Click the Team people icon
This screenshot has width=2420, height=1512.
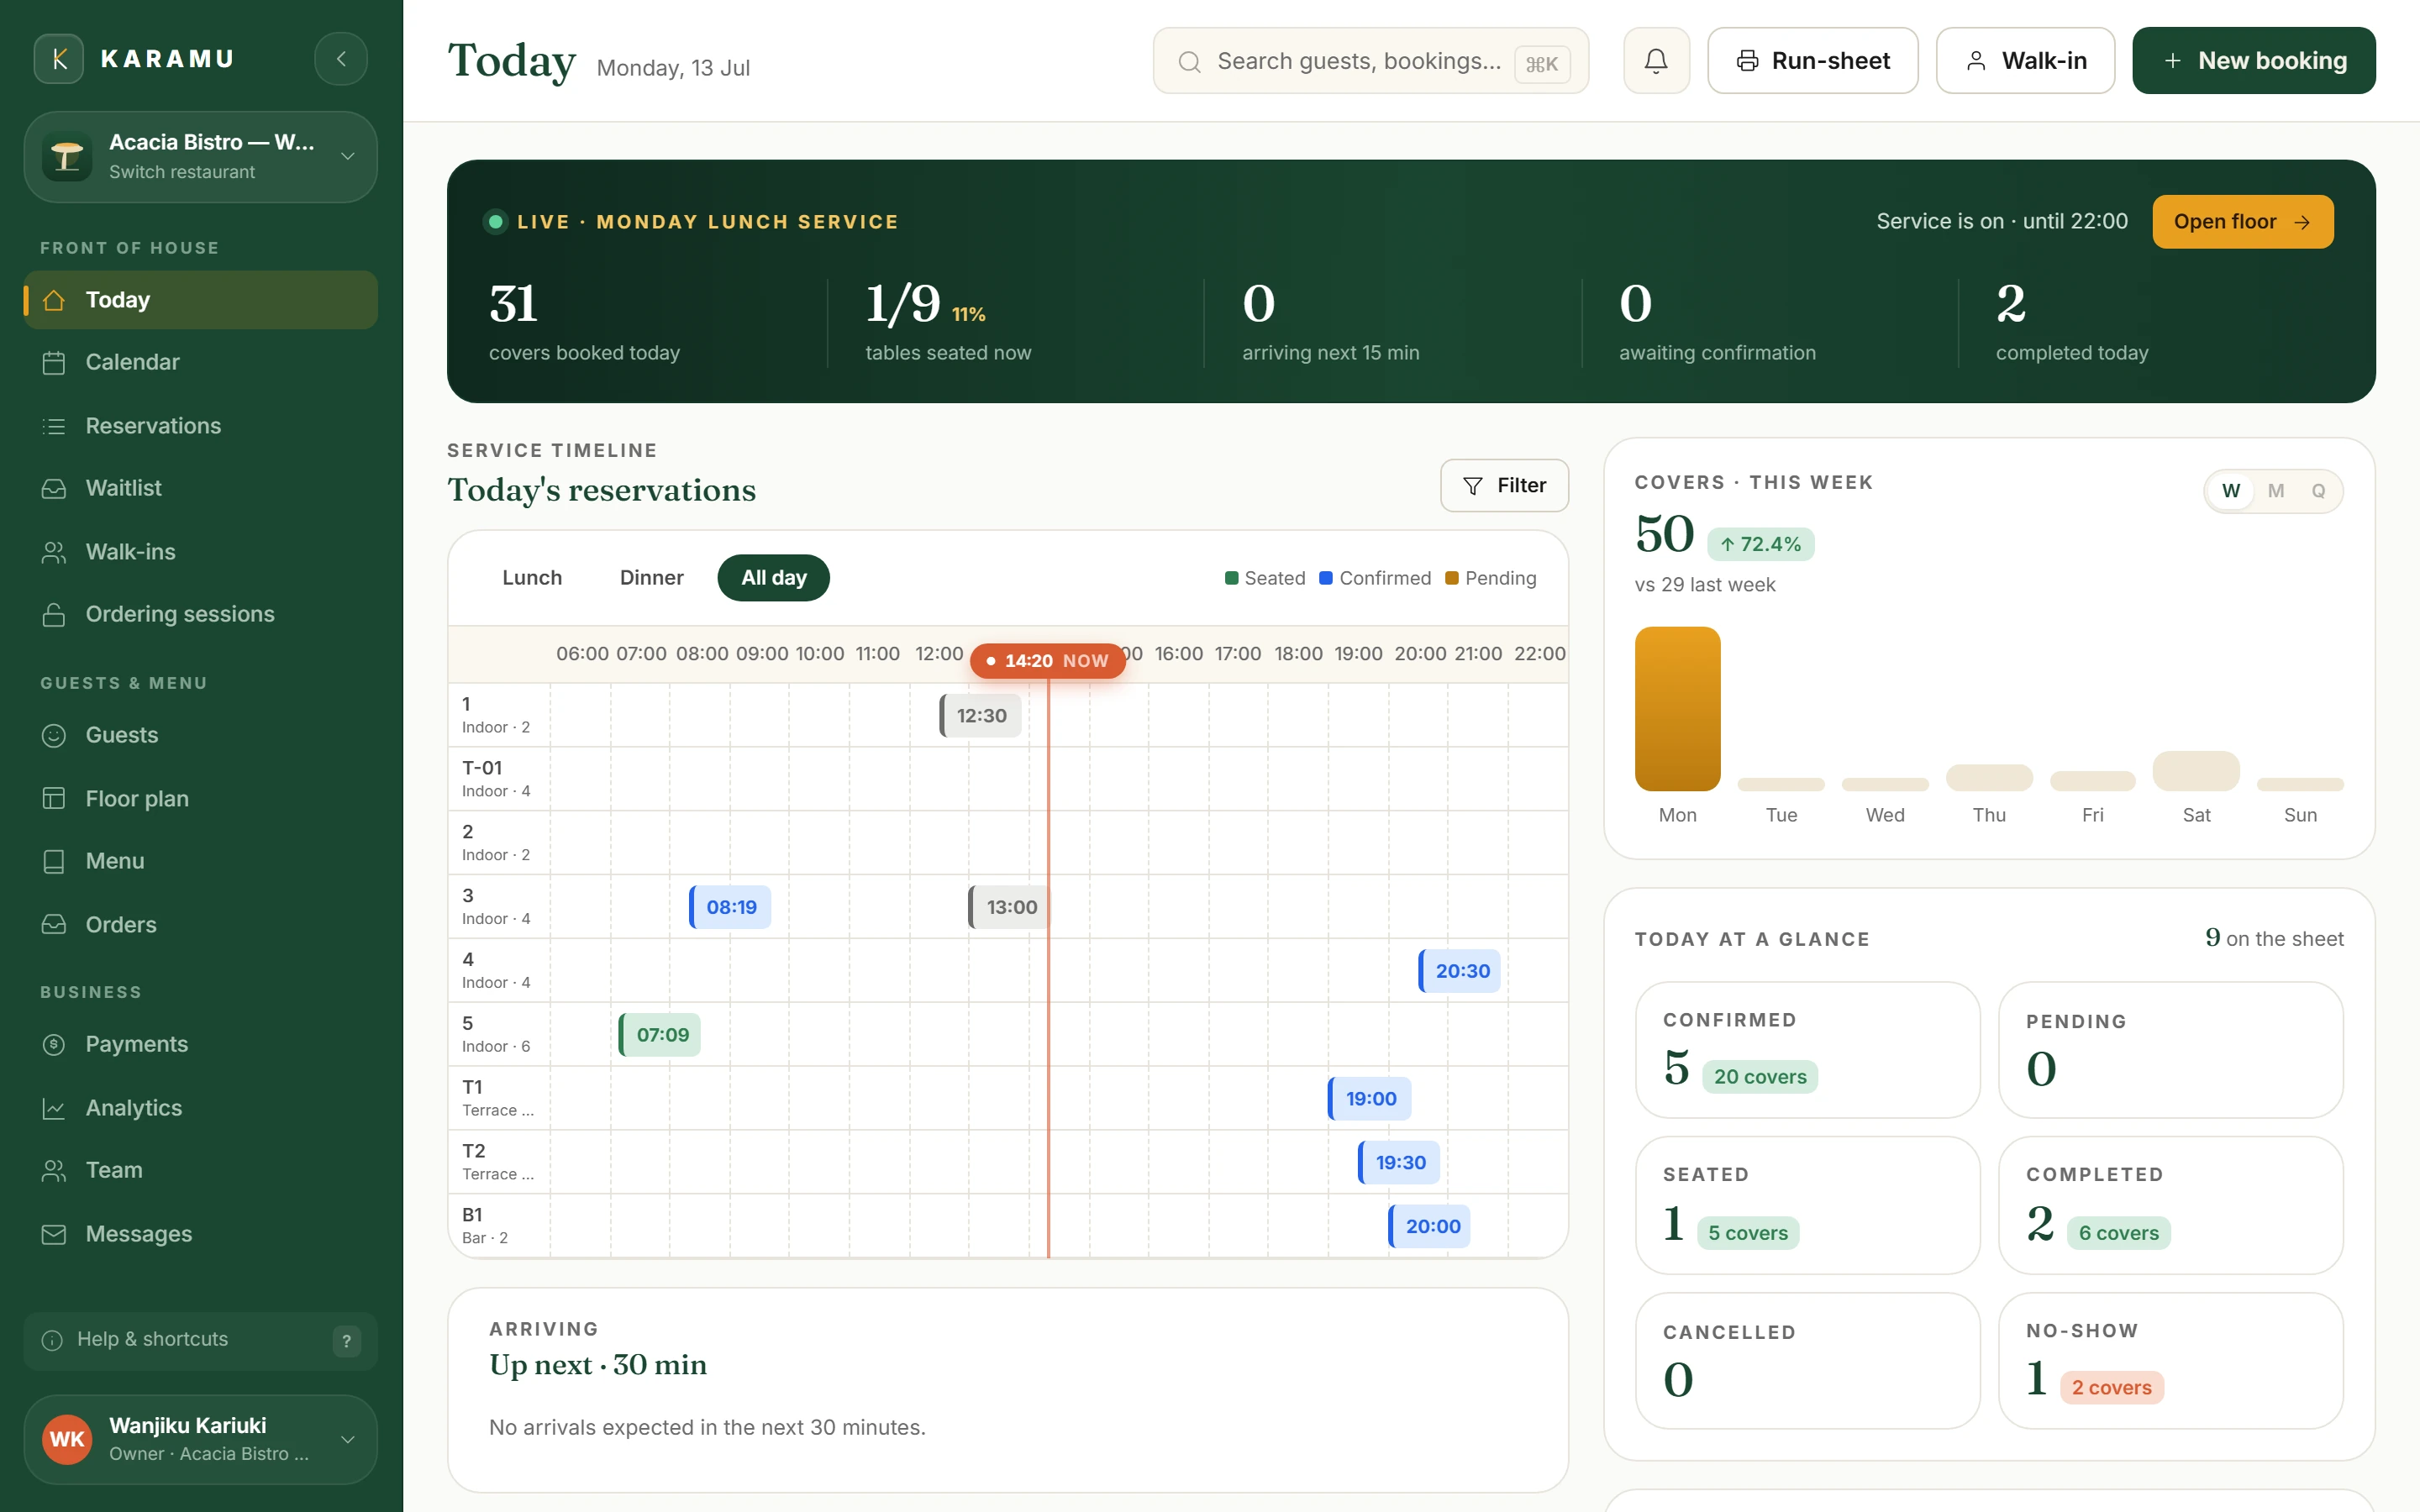pyautogui.click(x=54, y=1170)
